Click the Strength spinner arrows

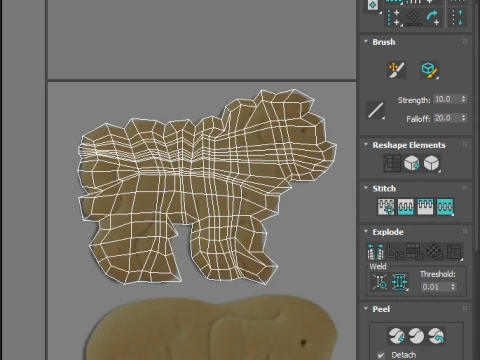pos(463,99)
